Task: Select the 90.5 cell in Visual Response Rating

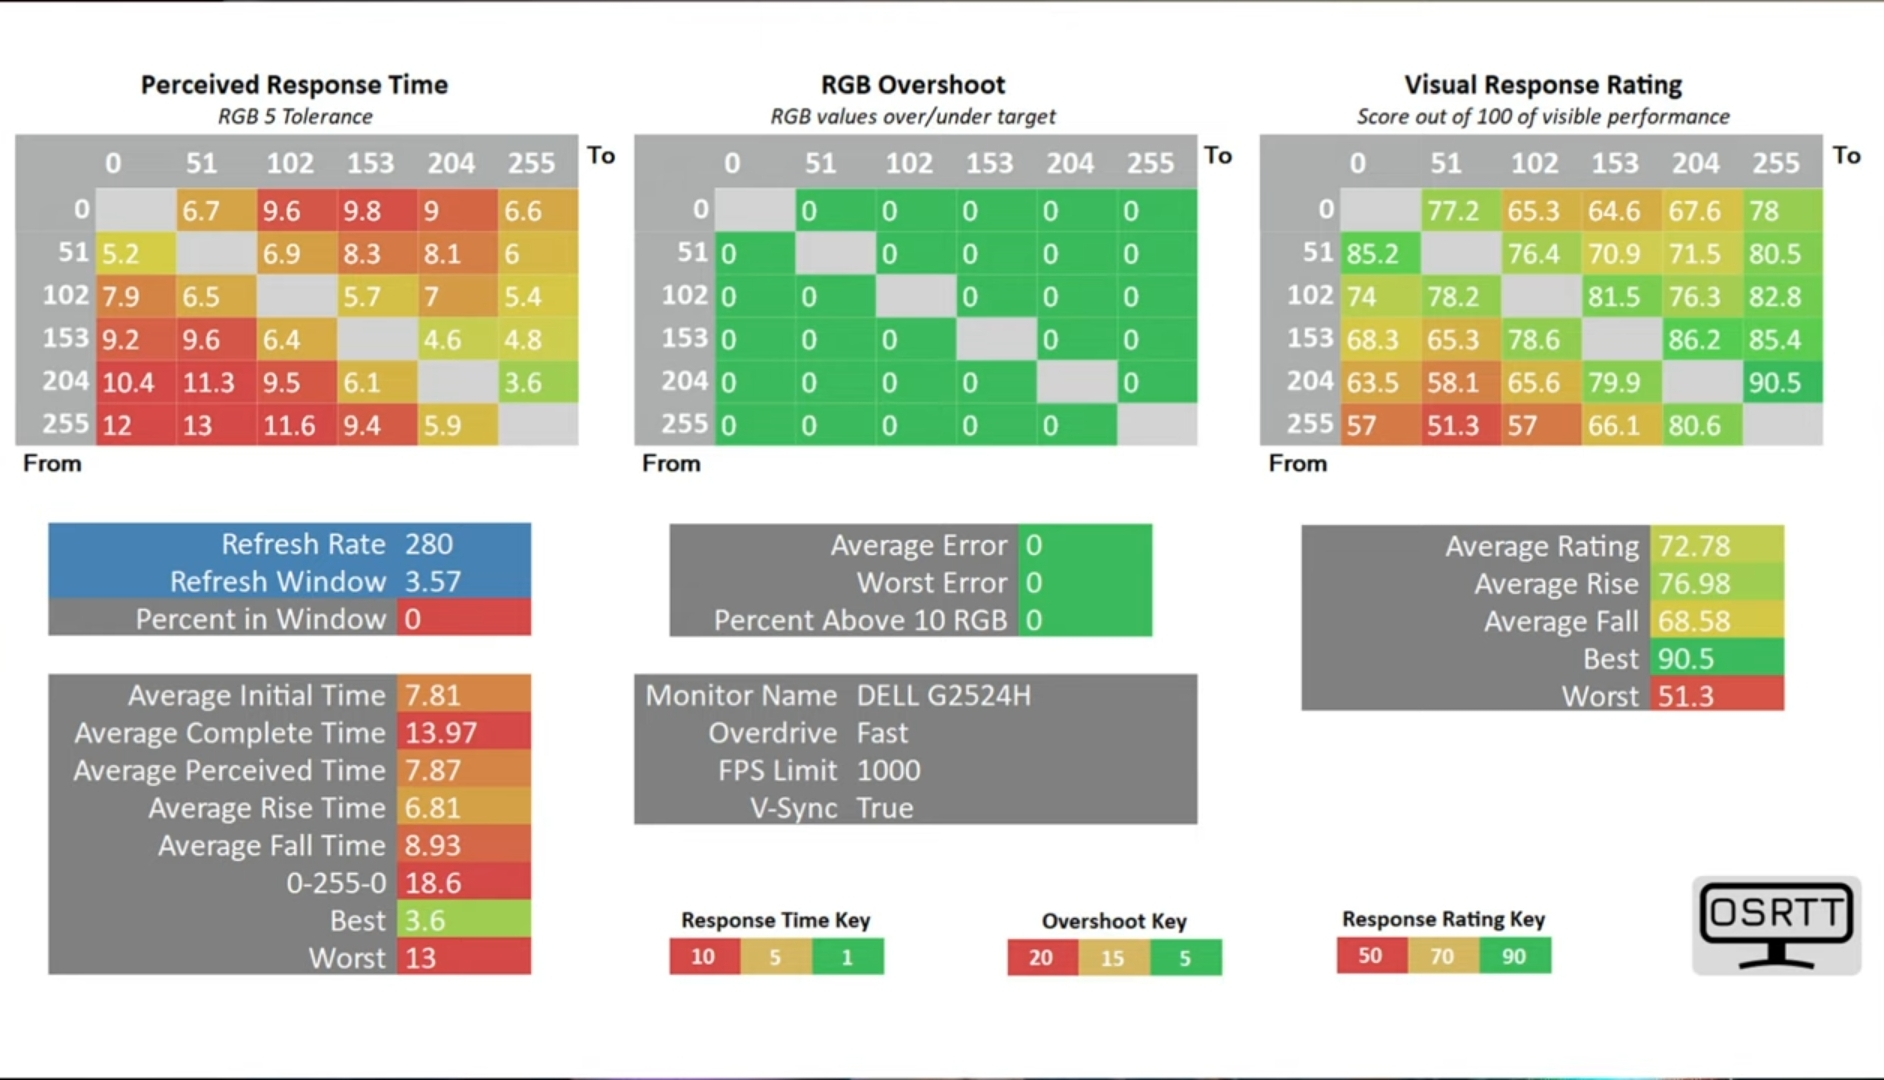Action: tap(1783, 382)
